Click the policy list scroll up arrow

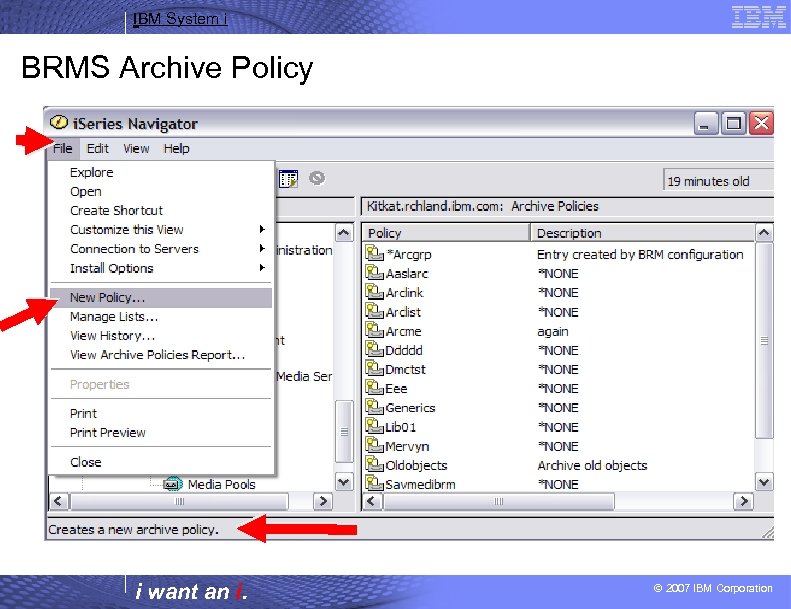[x=764, y=233]
